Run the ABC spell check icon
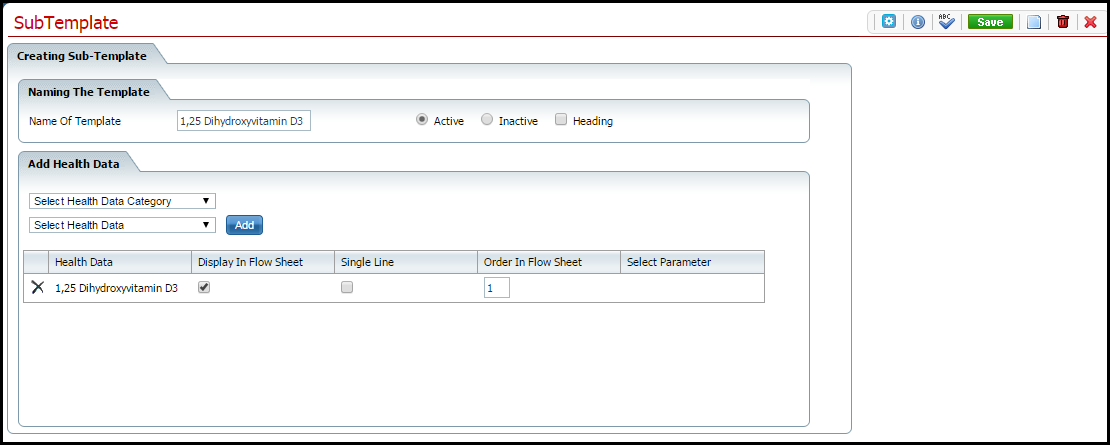 [946, 21]
